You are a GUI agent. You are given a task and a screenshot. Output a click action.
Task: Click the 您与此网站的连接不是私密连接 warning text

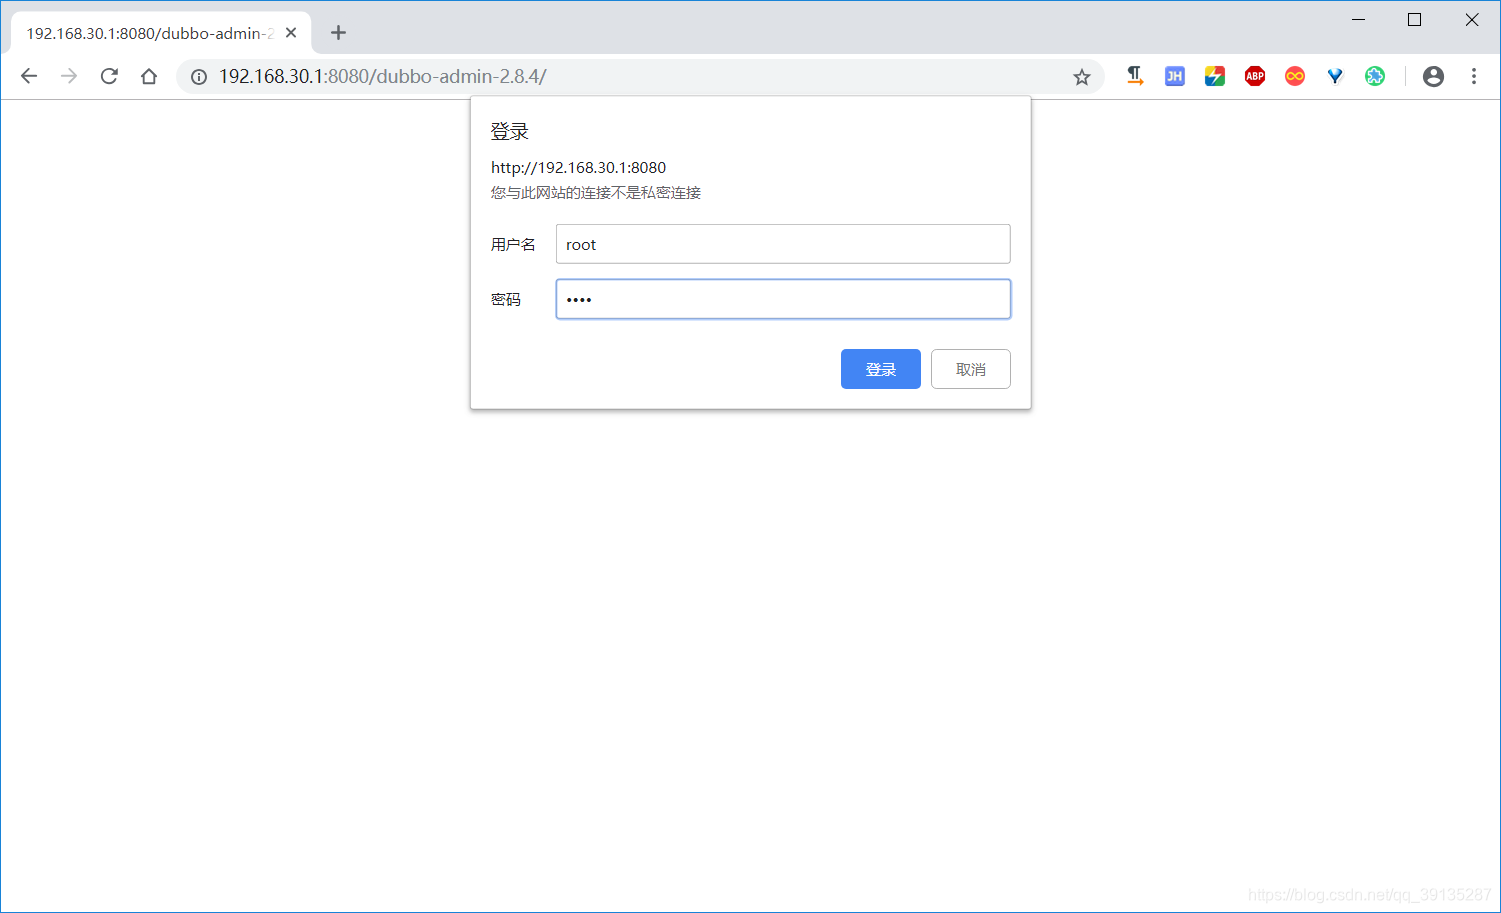click(596, 193)
